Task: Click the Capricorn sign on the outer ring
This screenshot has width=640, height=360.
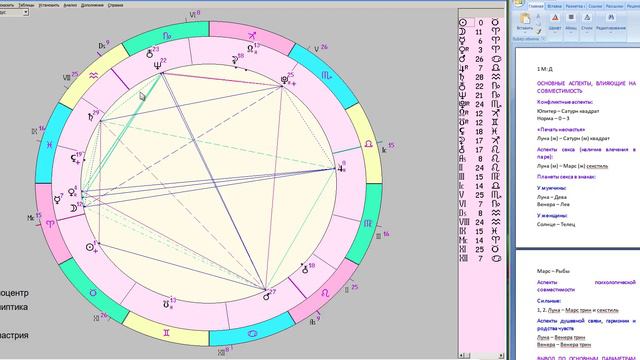Action: (167, 36)
